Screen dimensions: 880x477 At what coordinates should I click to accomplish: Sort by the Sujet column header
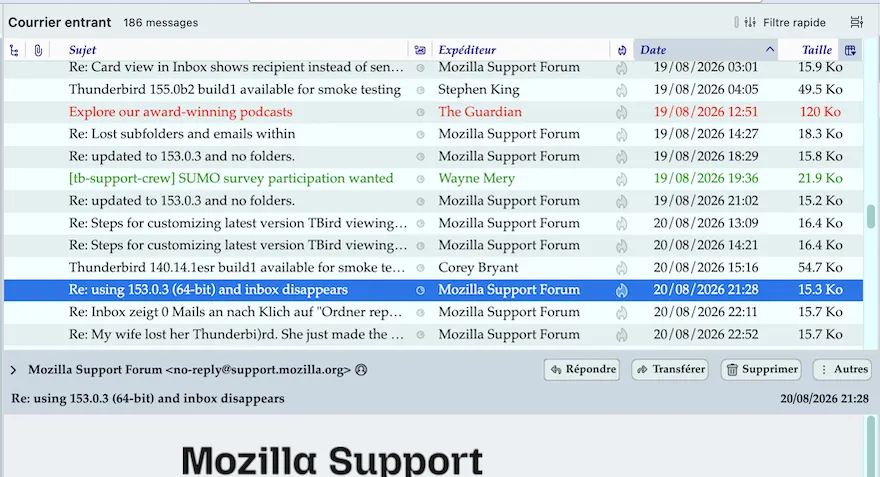click(x=82, y=50)
